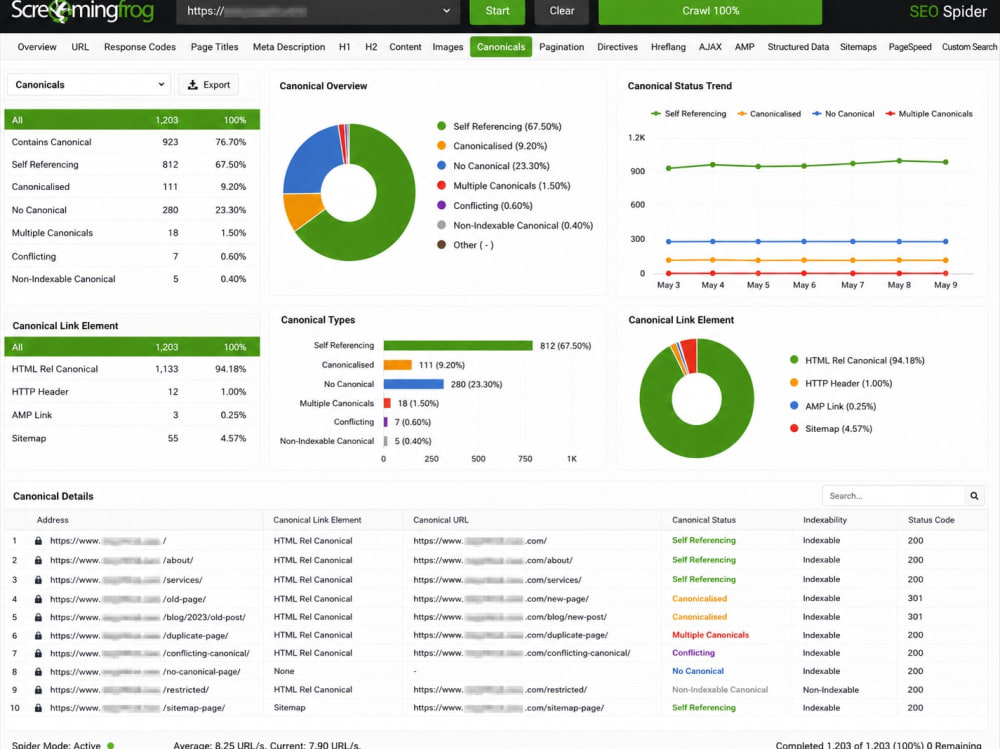Click the No Canonical status in row 8
This screenshot has width=1000, height=749.
pyautogui.click(x=698, y=671)
